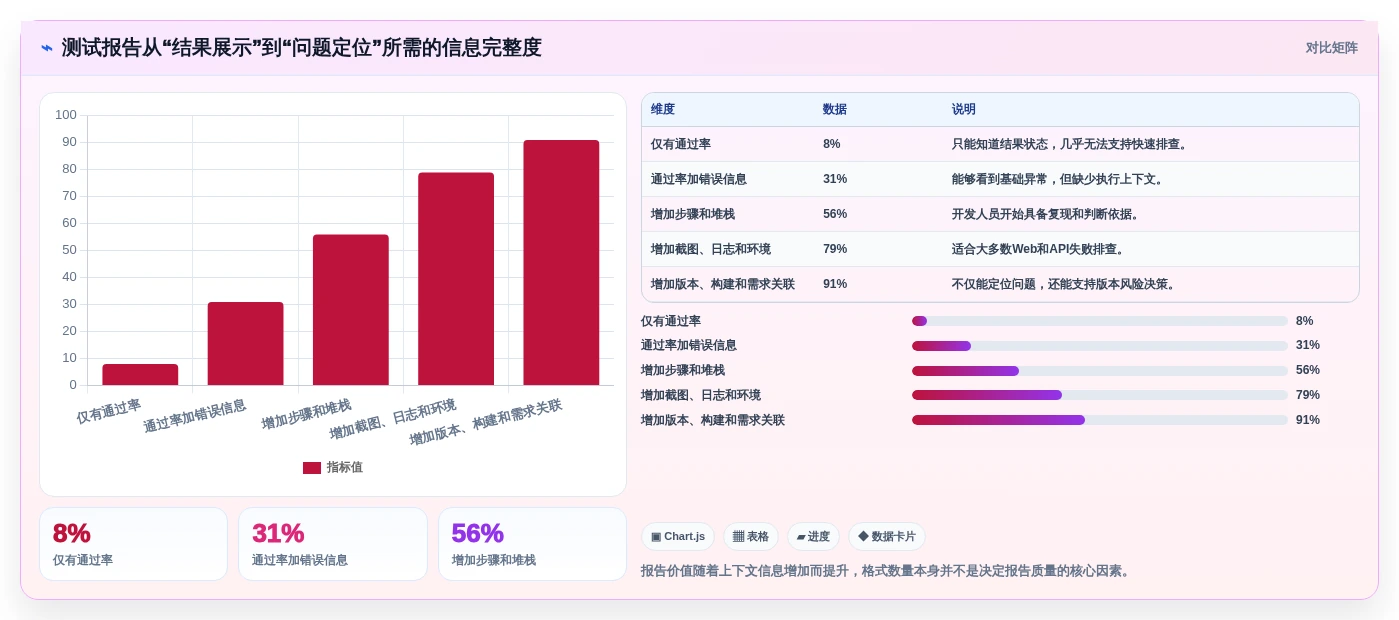Click the 表格 tag chip
The height and width of the screenshot is (620, 1399).
[x=751, y=536]
